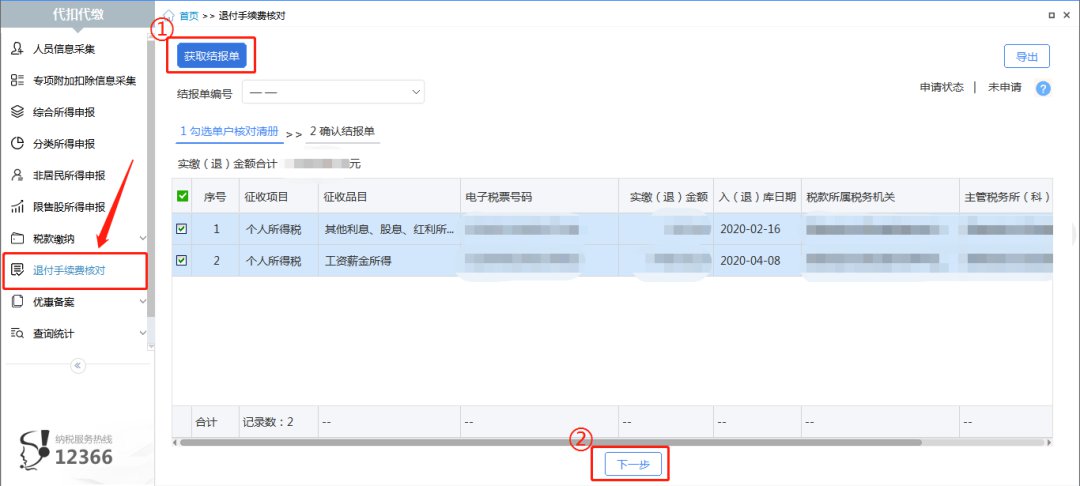
Task: Click the 征收品目 column header
Action: [x=389, y=196]
